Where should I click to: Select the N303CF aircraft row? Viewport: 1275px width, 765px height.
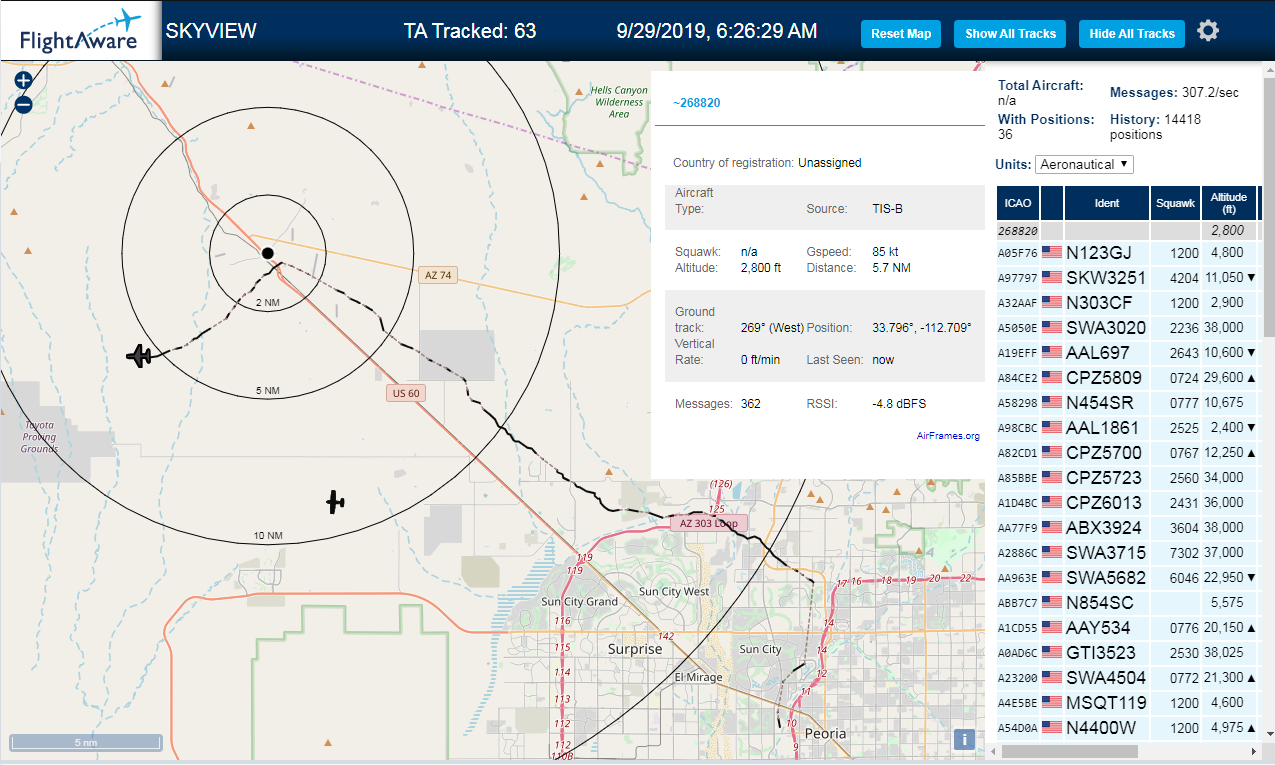[1127, 303]
